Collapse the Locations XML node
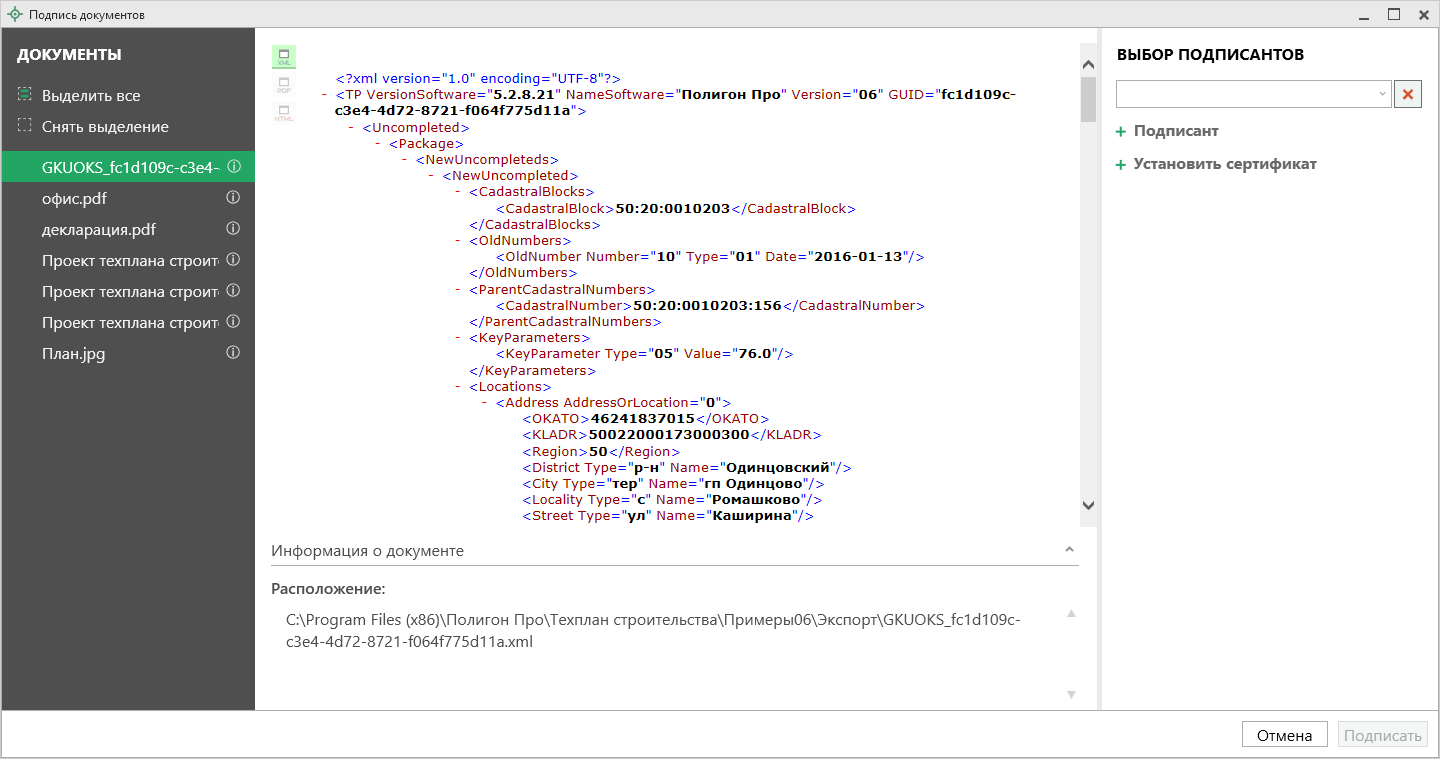Viewport: 1440px width, 759px height. (459, 387)
